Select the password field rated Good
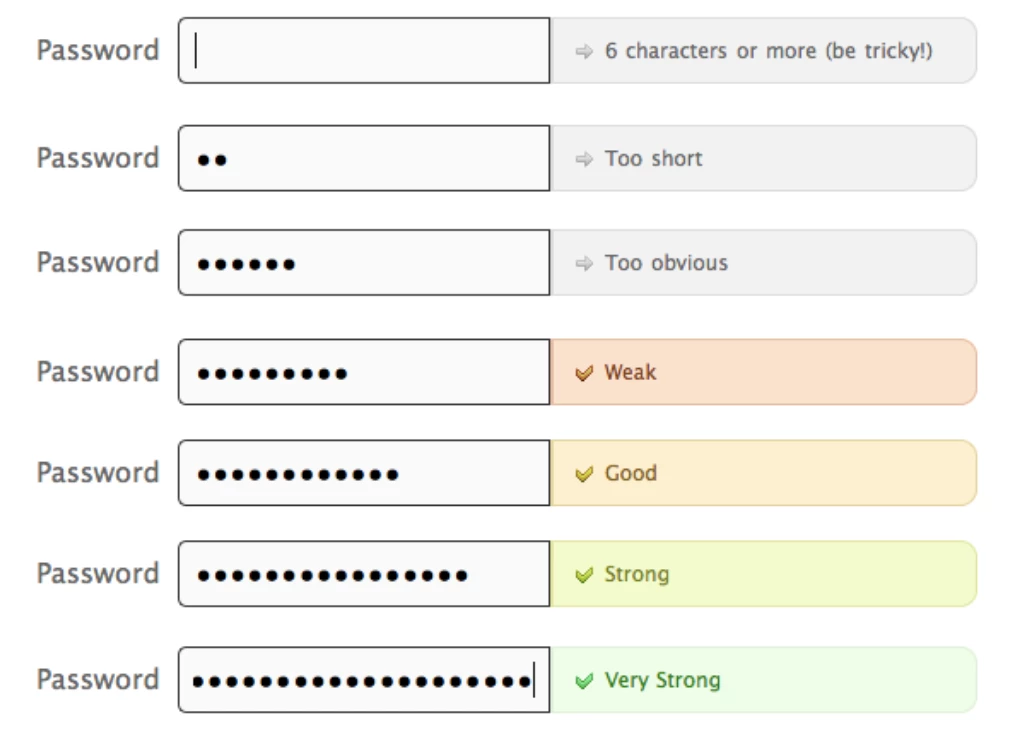1022x738 pixels. (364, 473)
